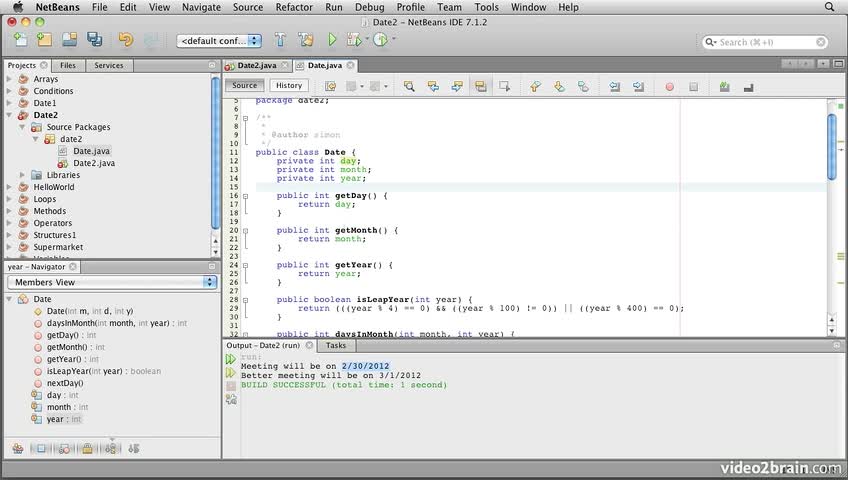Image resolution: width=848 pixels, height=480 pixels.
Task: Click the Undo arrow in the toolbar
Action: pyautogui.click(x=125, y=40)
